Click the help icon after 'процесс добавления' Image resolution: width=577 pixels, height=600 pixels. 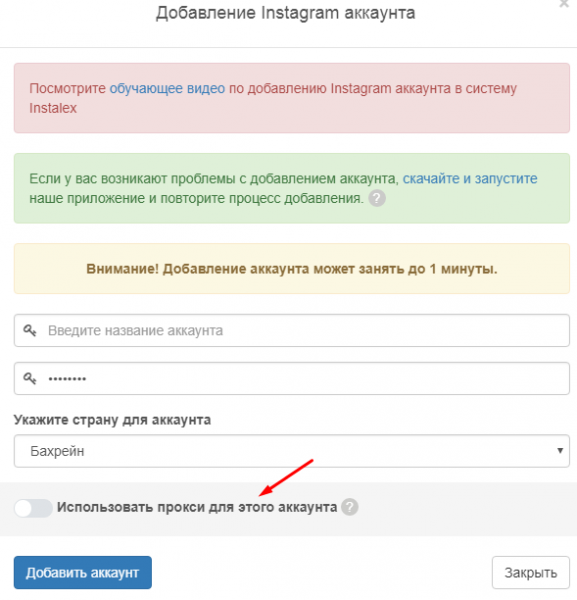377,198
